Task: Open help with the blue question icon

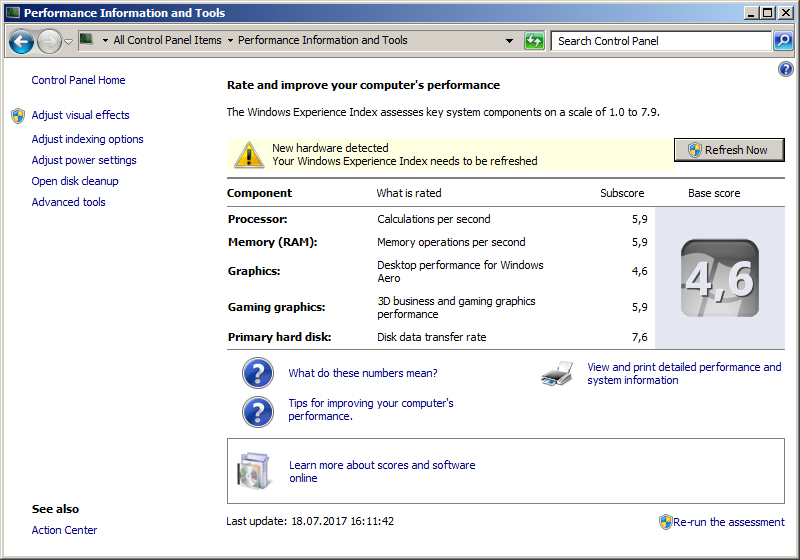Action: click(786, 69)
